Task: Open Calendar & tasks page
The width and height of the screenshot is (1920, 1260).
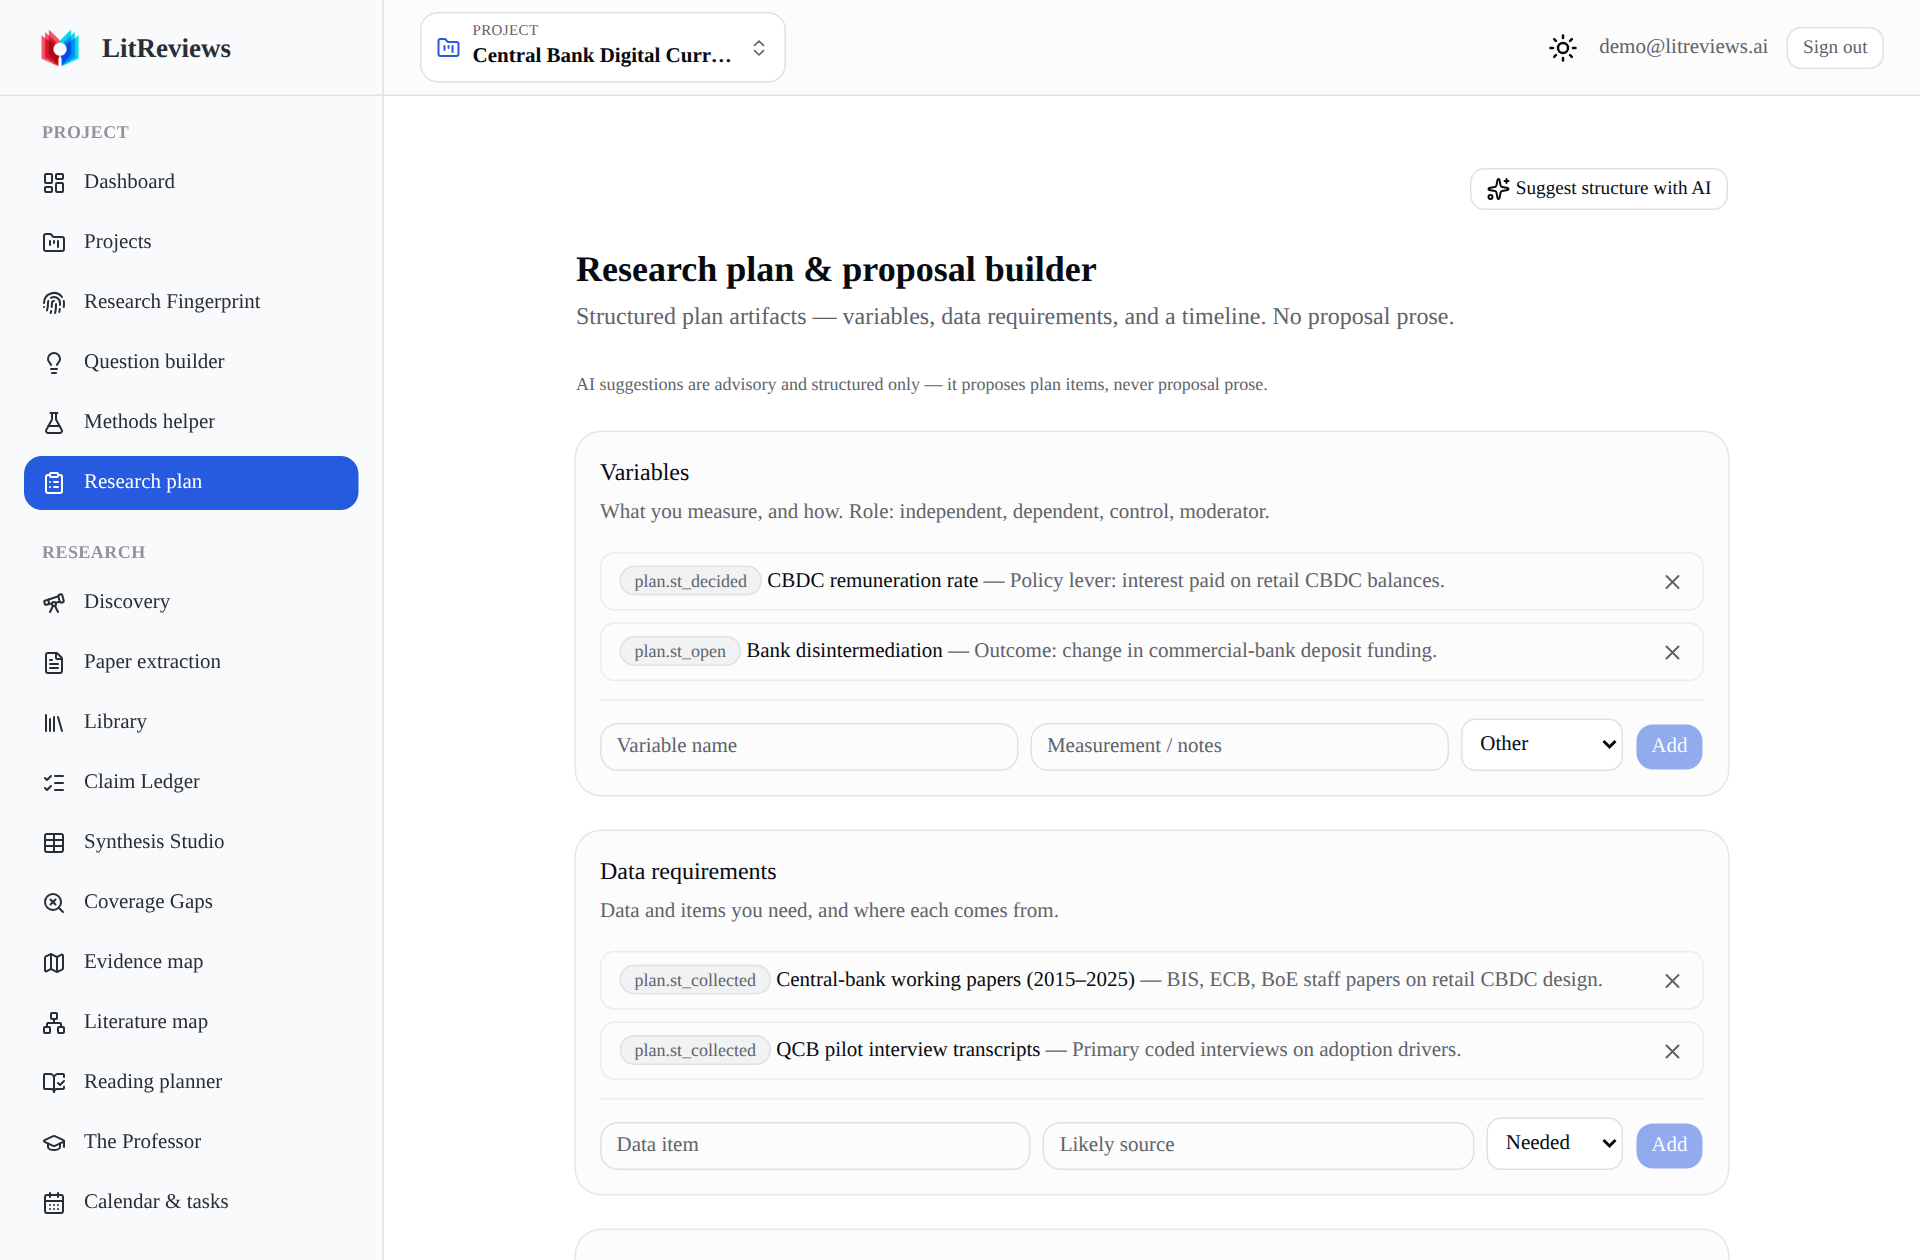Action: (191, 1202)
